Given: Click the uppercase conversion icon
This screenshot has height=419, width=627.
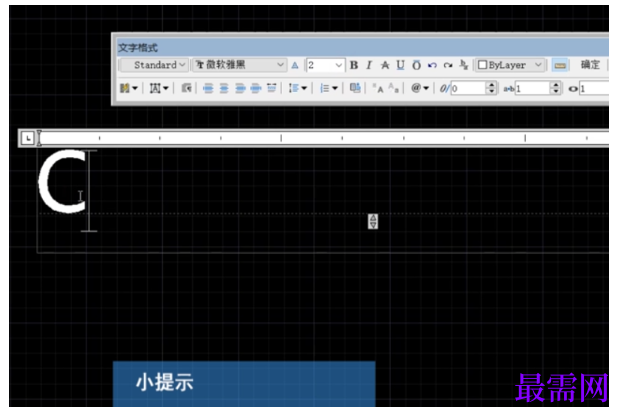Looking at the screenshot, I should pos(378,88).
